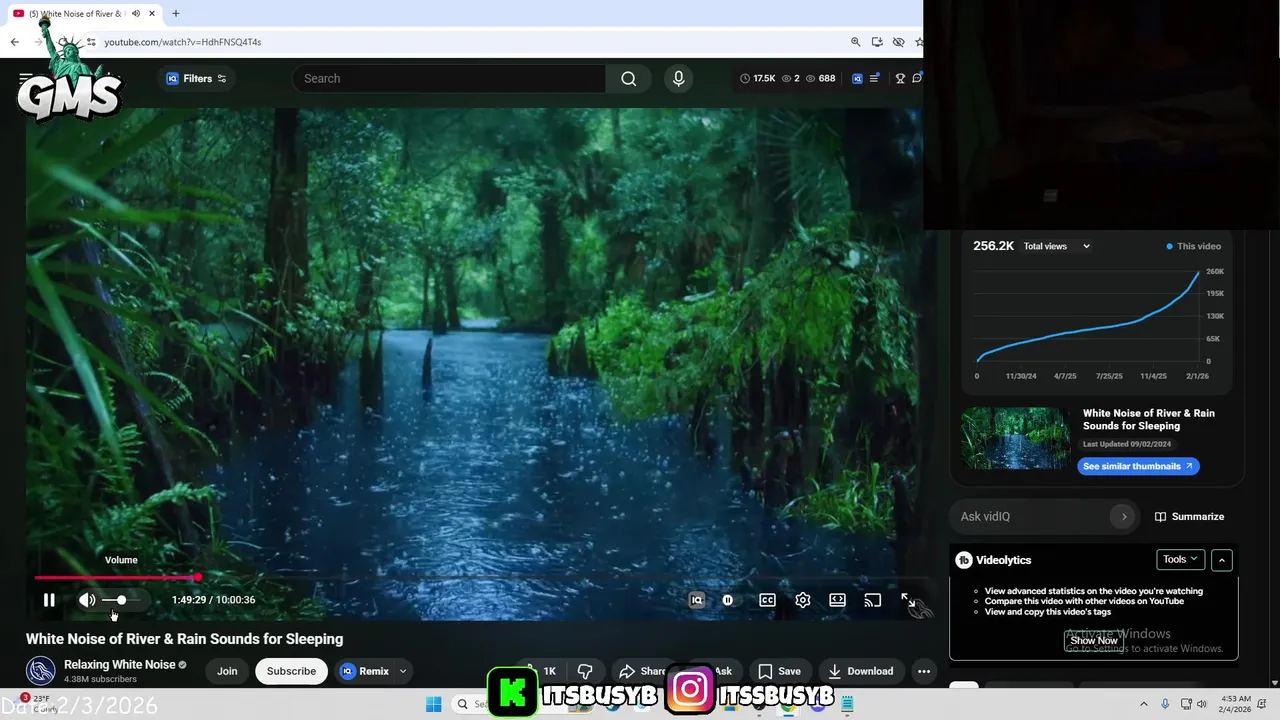1280x720 pixels.
Task: View the 688 views stat
Action: [x=820, y=78]
